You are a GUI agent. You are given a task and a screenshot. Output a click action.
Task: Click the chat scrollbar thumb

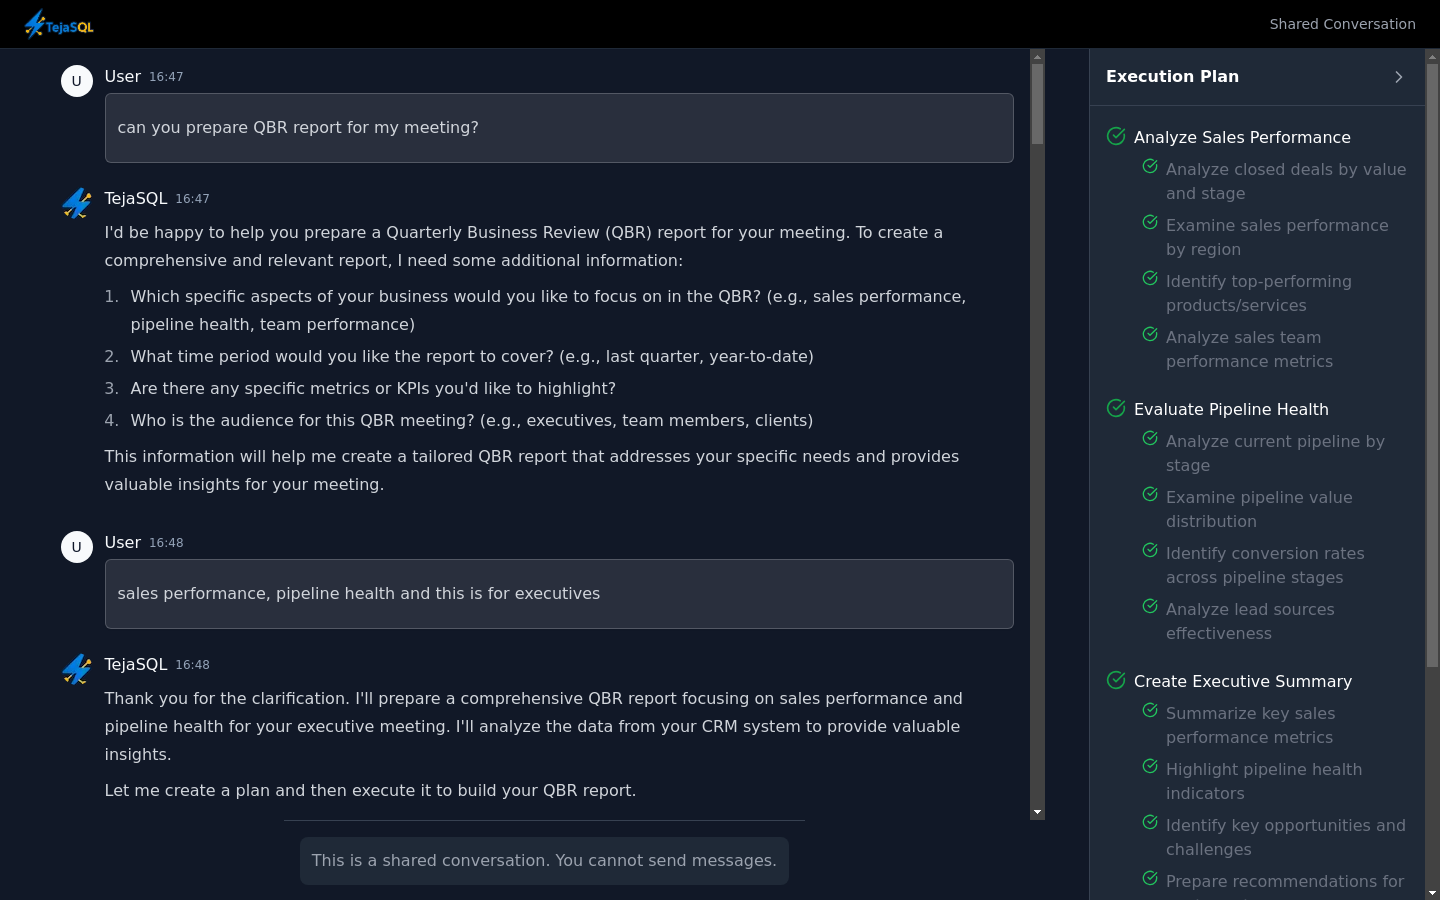[x=1037, y=104]
